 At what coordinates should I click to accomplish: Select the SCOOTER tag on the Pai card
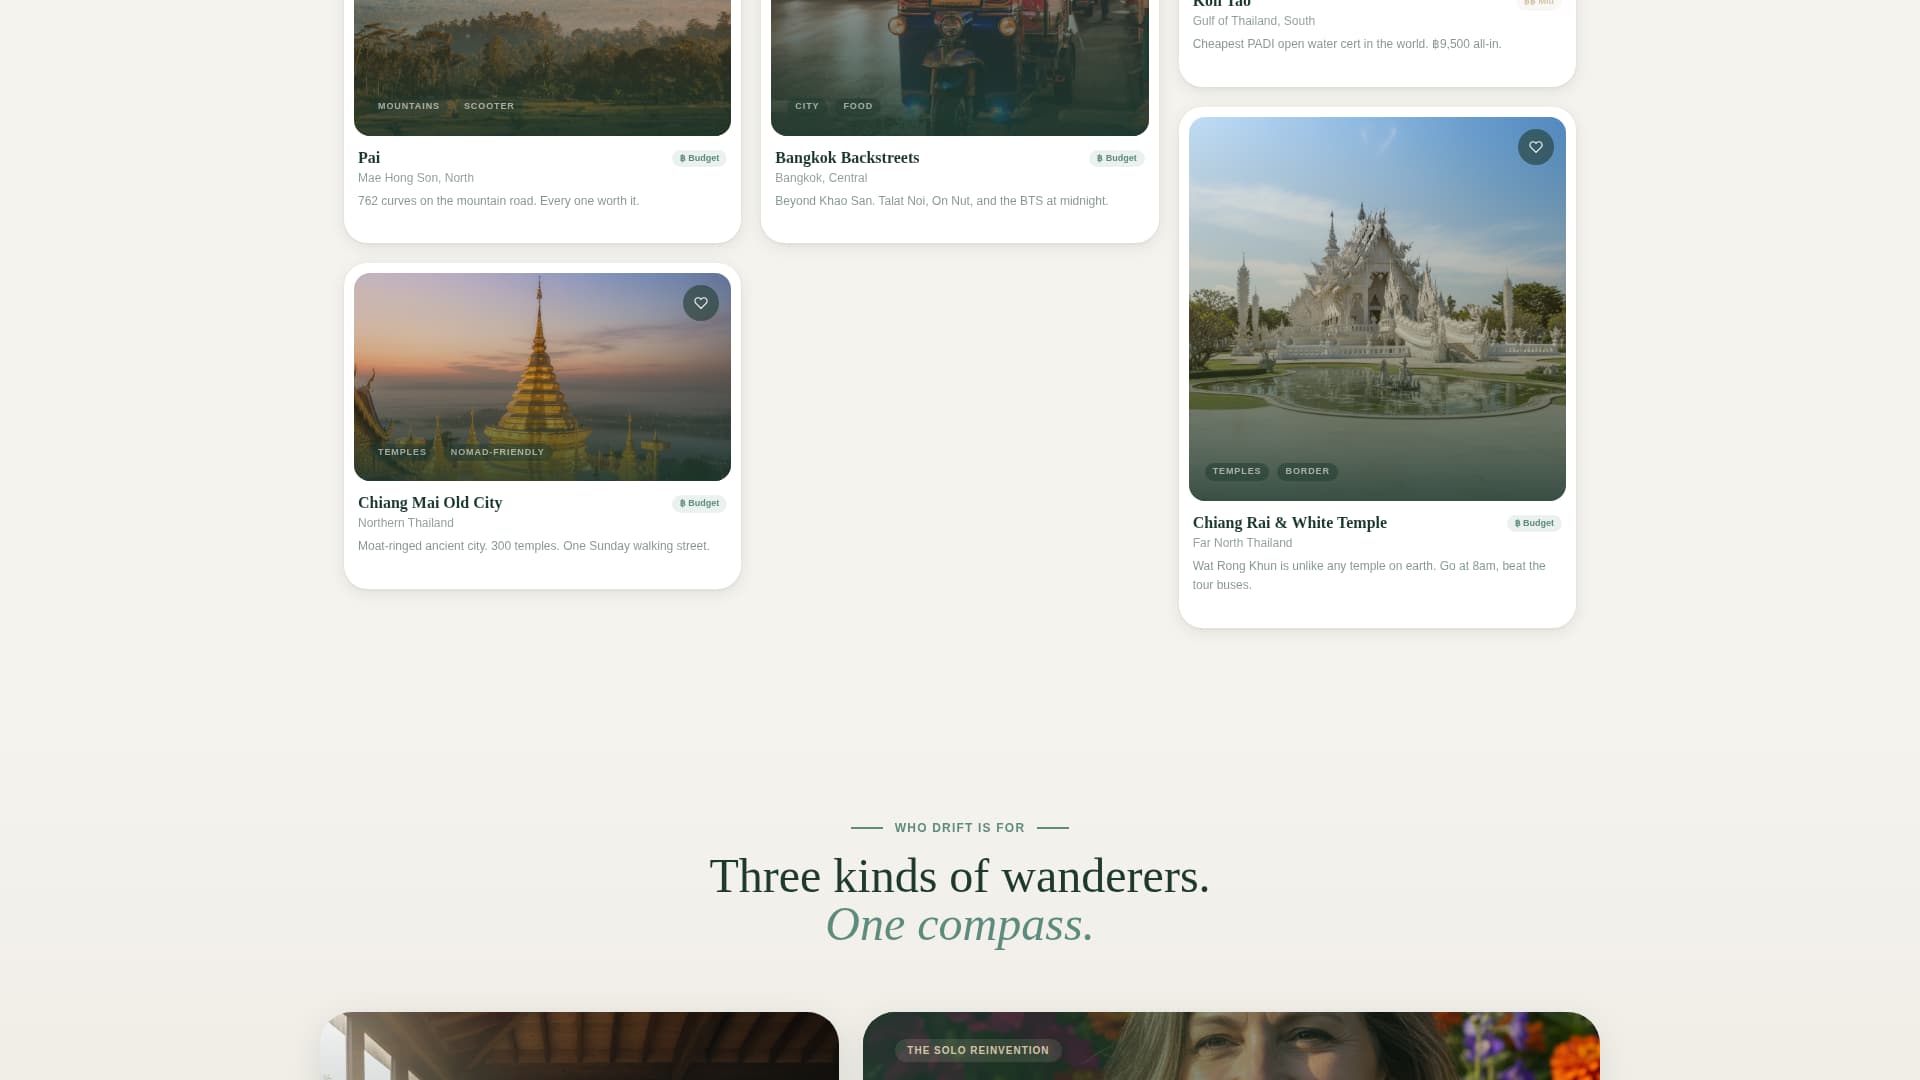tap(488, 106)
